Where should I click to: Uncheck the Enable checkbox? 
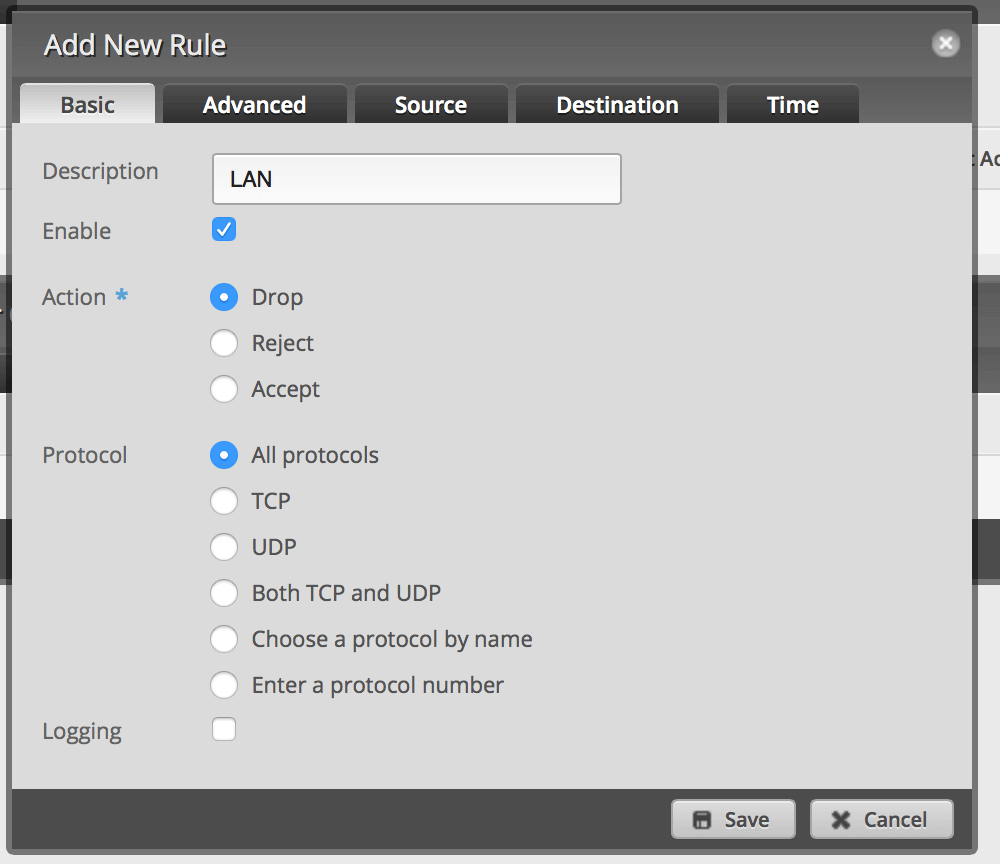pos(224,230)
